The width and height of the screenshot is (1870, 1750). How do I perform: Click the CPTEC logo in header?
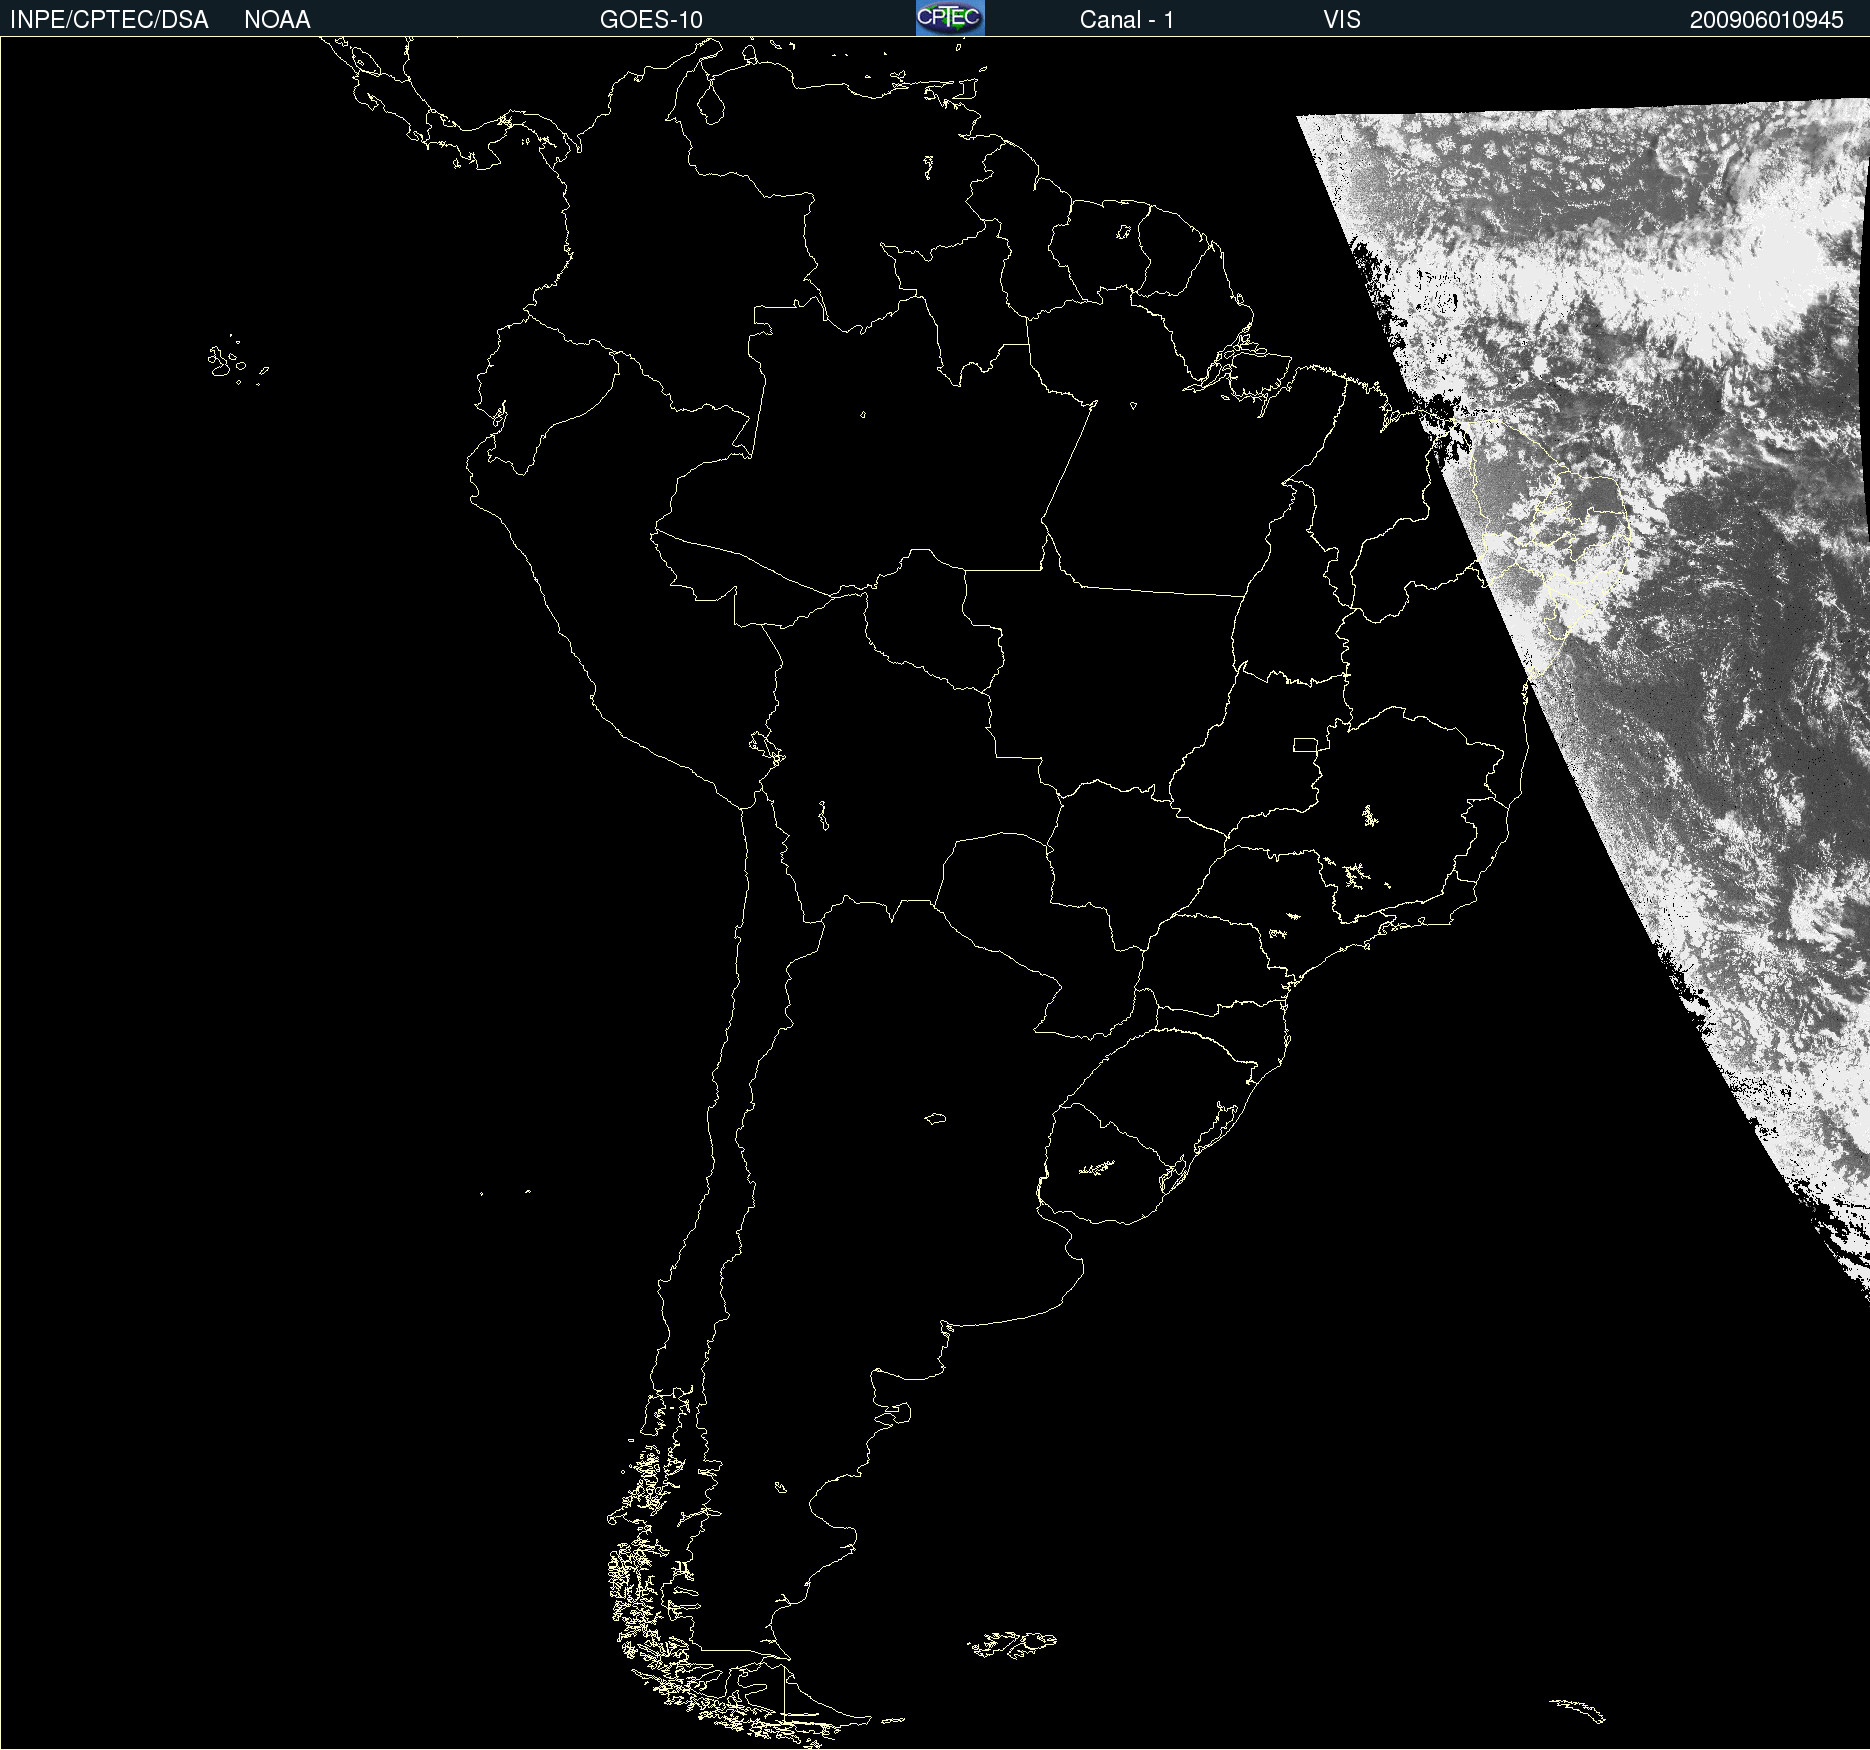(950, 18)
